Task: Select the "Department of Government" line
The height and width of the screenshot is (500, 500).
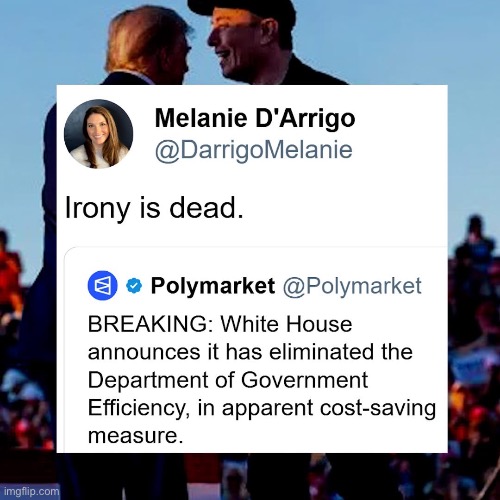Action: tap(228, 380)
